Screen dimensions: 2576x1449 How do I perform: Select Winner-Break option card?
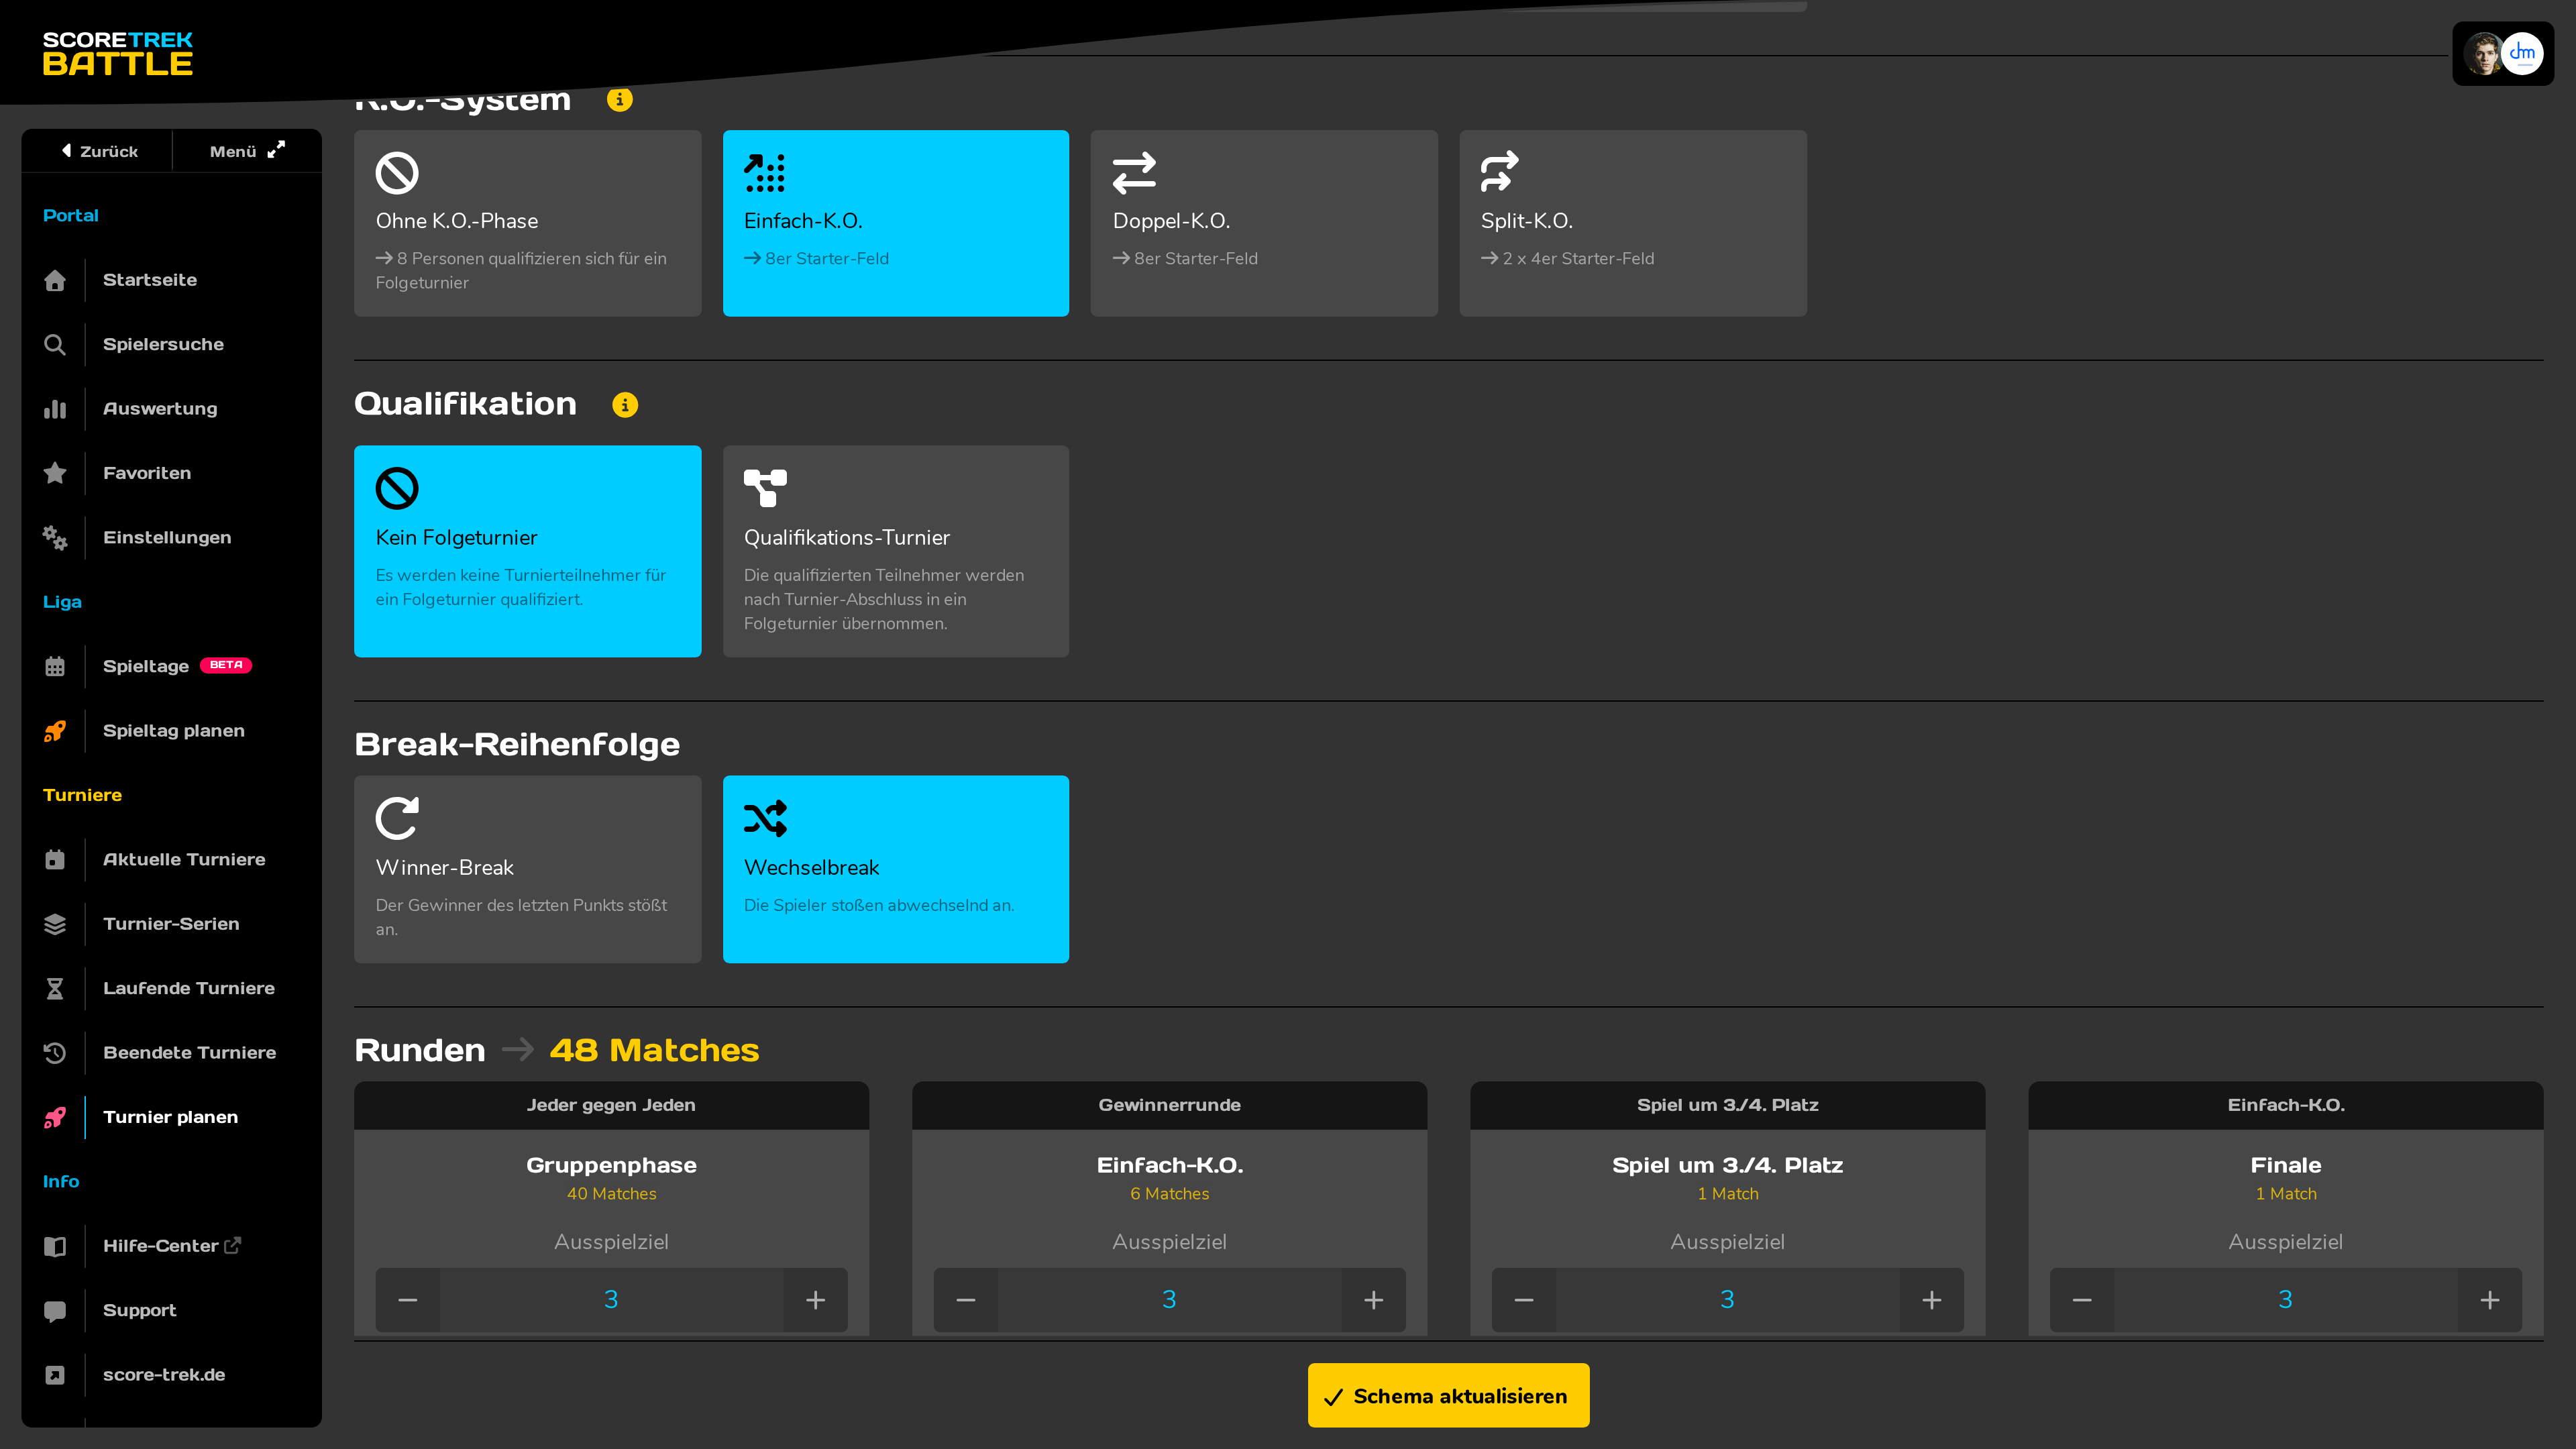527,869
